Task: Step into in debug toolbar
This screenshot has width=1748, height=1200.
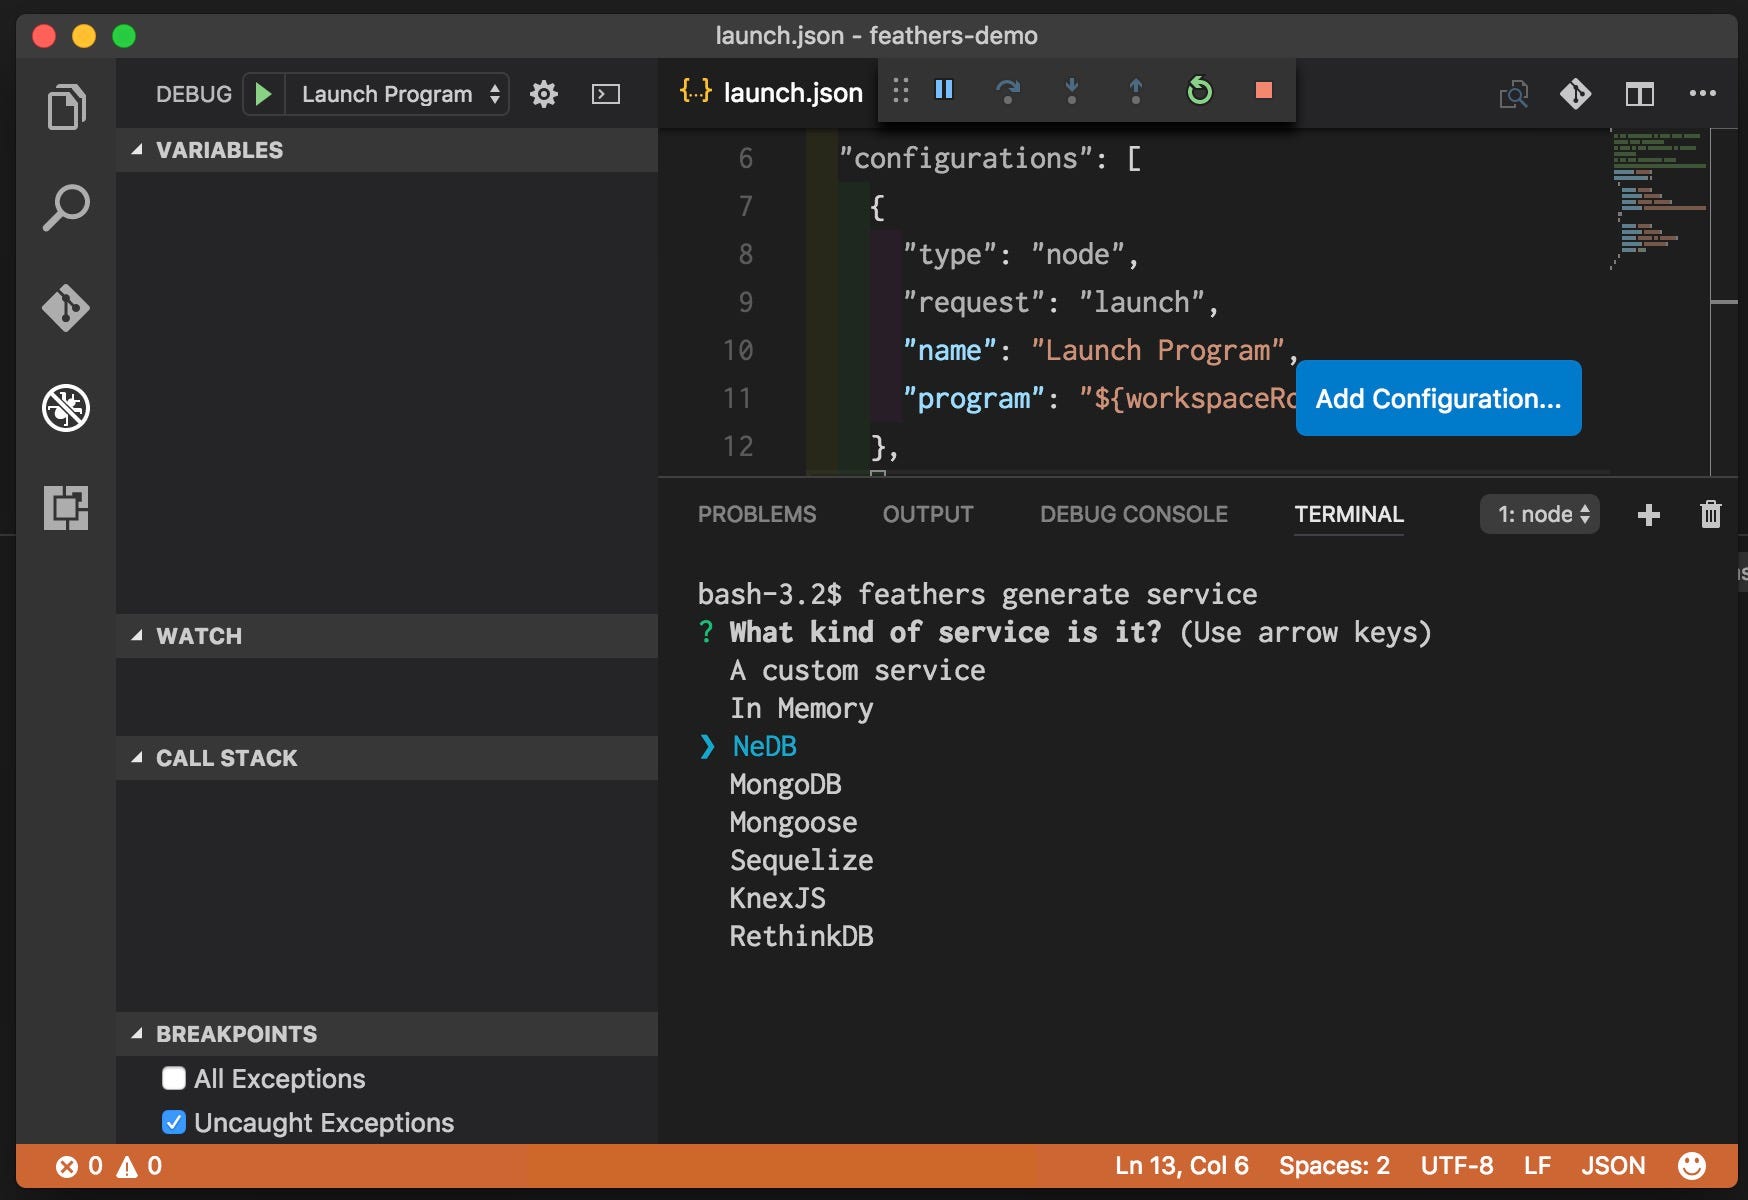Action: [x=1072, y=91]
